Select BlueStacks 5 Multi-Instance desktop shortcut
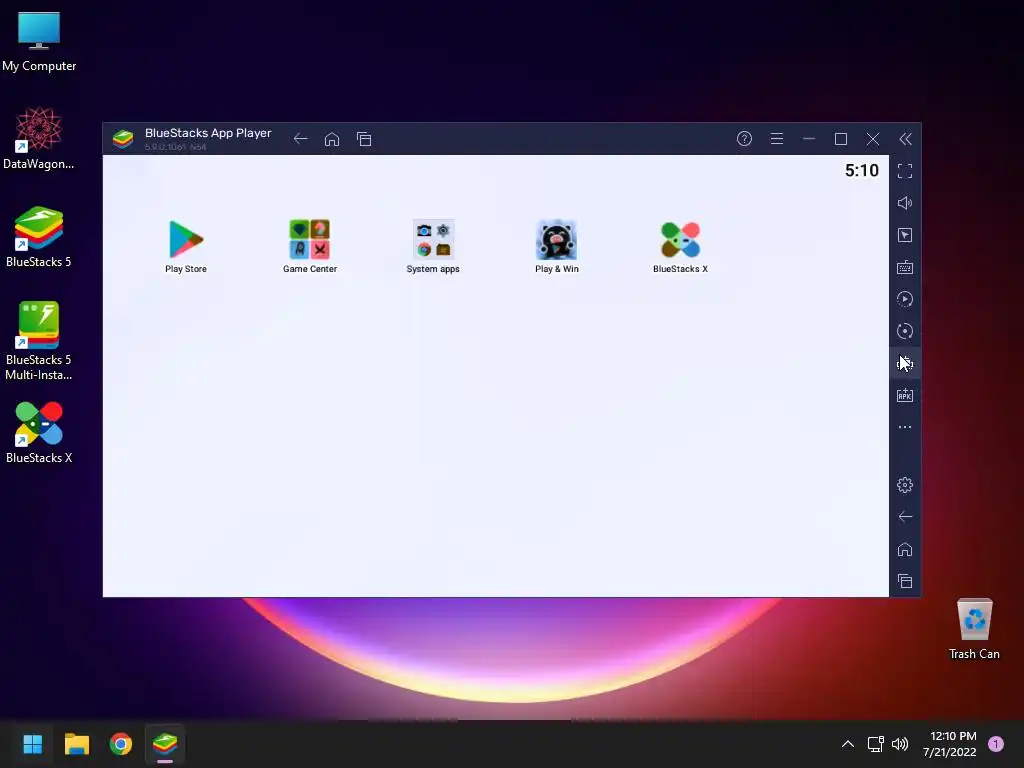This screenshot has width=1024, height=768. coord(39,341)
